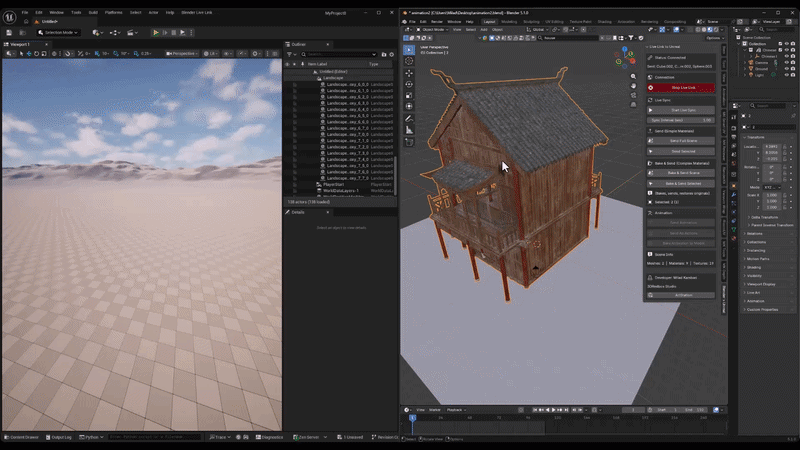Toggle lock on Location X value
Screen dimensions: 800x450
tap(785, 146)
